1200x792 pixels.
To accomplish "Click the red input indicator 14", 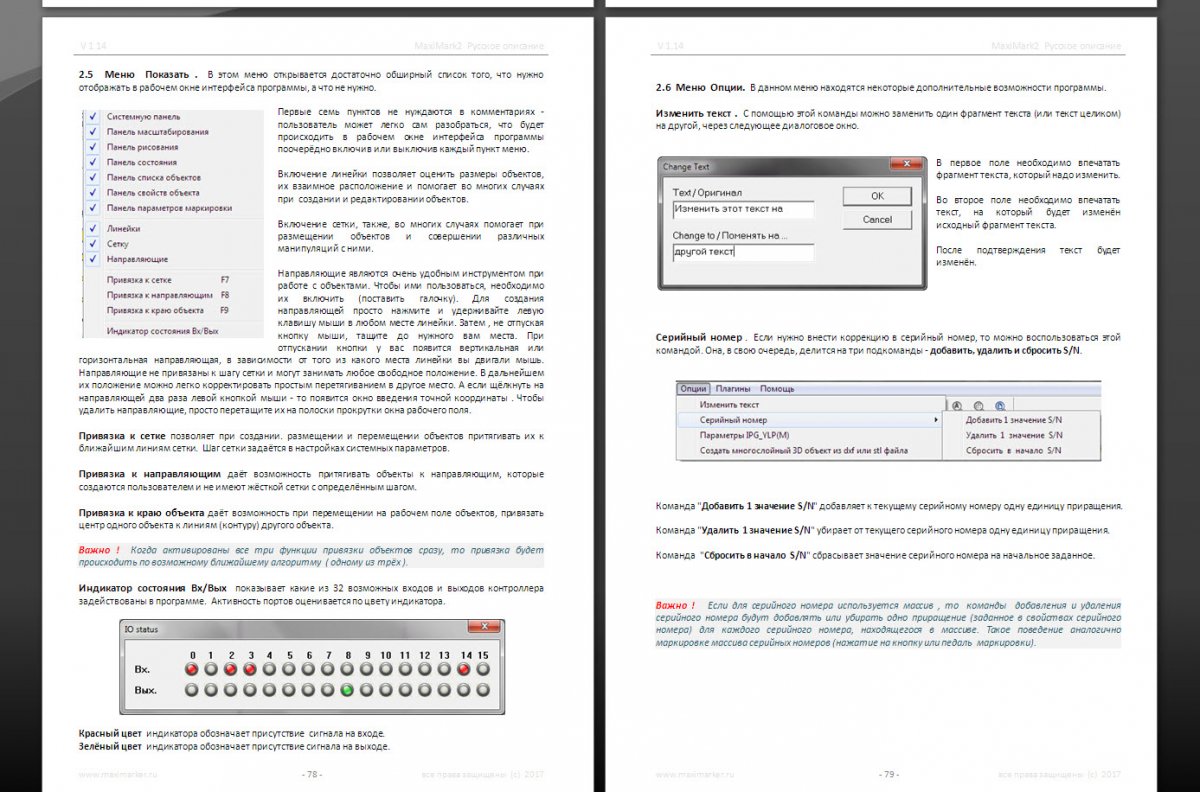I will (x=465, y=668).
